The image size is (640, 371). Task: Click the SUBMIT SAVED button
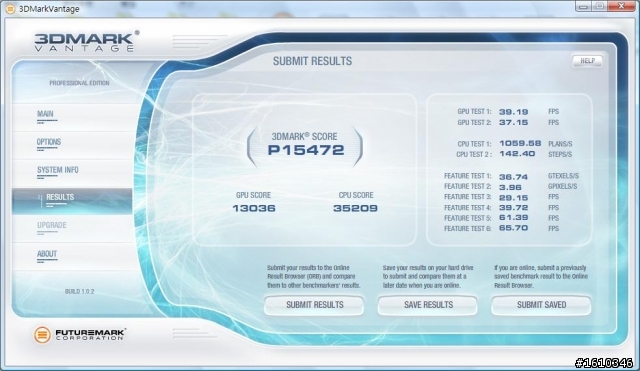coord(541,305)
